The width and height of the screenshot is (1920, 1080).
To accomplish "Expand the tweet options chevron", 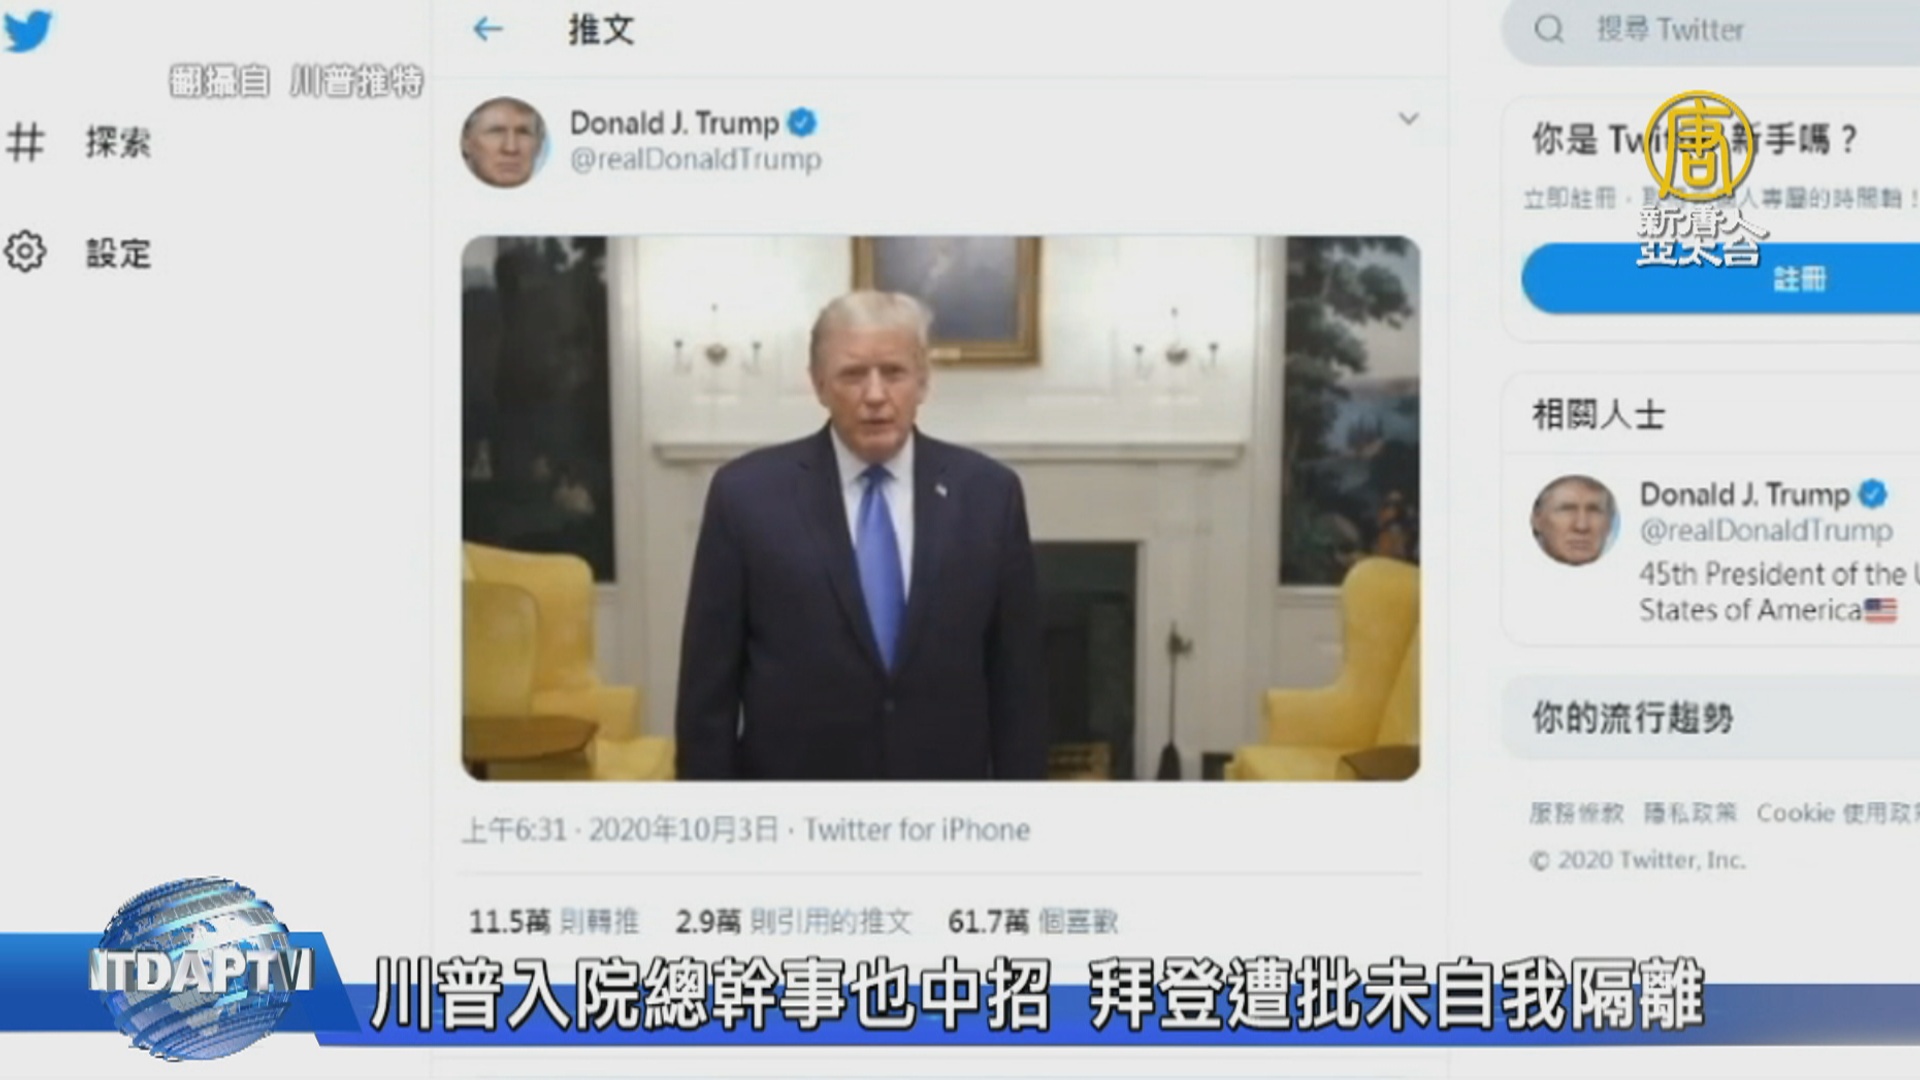I will click(x=1408, y=119).
